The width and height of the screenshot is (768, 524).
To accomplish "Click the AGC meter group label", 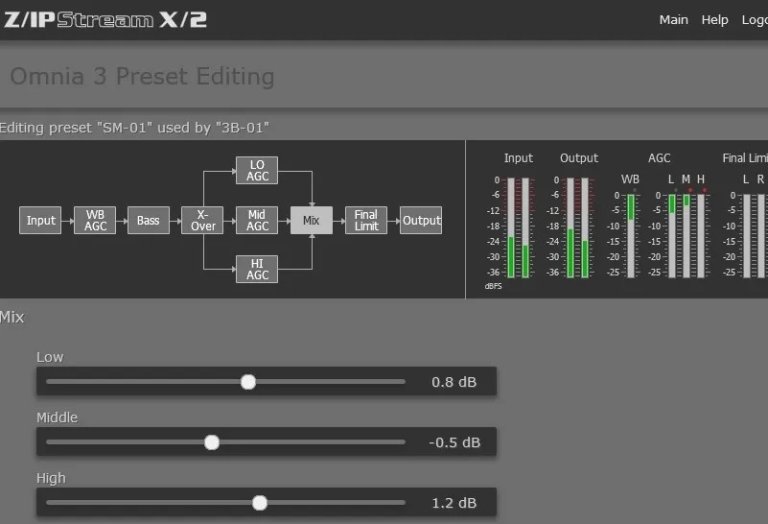I will click(x=659, y=158).
